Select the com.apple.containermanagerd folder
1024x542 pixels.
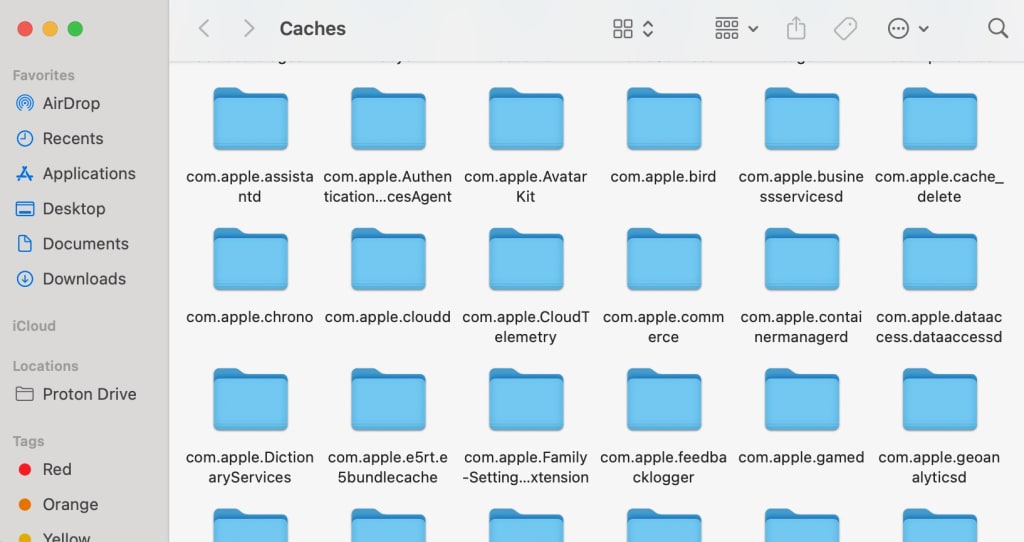coord(801,259)
